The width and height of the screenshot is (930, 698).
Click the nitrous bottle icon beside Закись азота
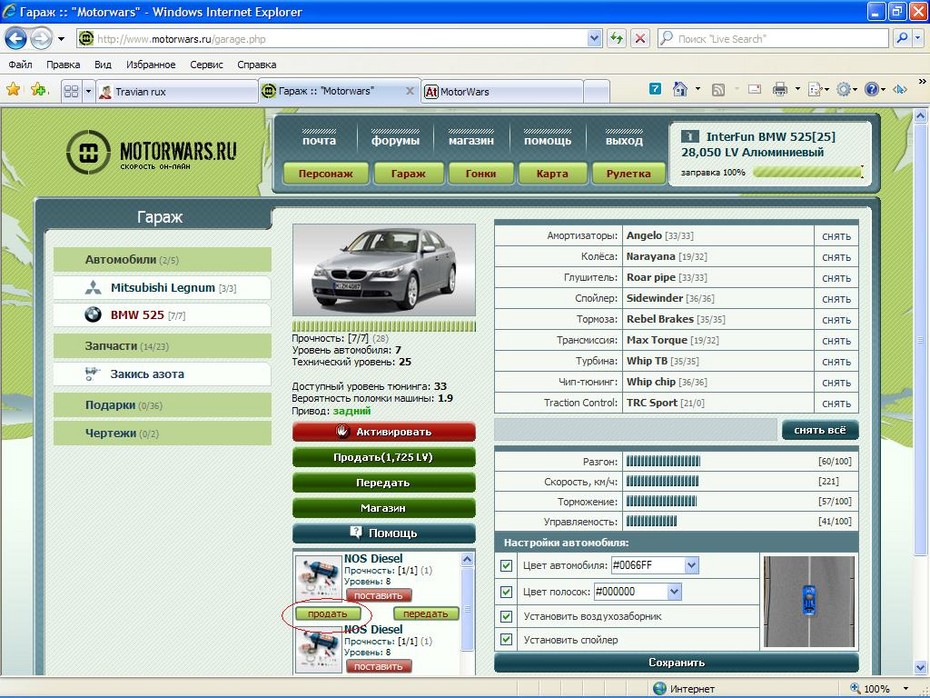pos(92,374)
